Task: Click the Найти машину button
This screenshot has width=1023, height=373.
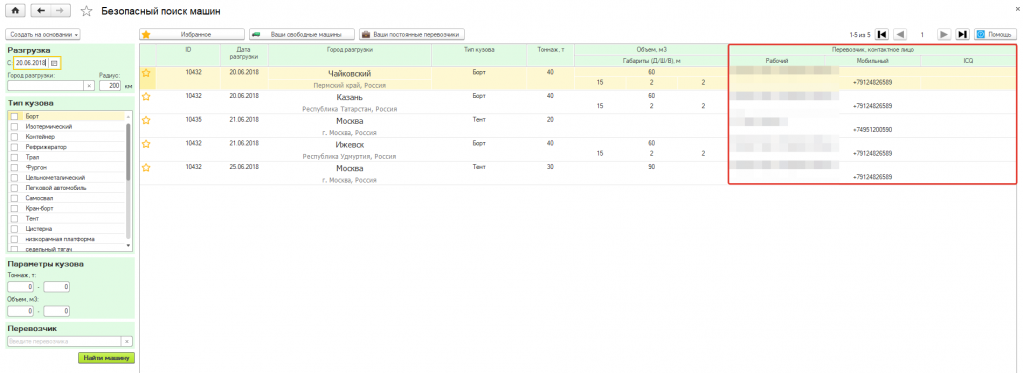Action: (x=106, y=358)
